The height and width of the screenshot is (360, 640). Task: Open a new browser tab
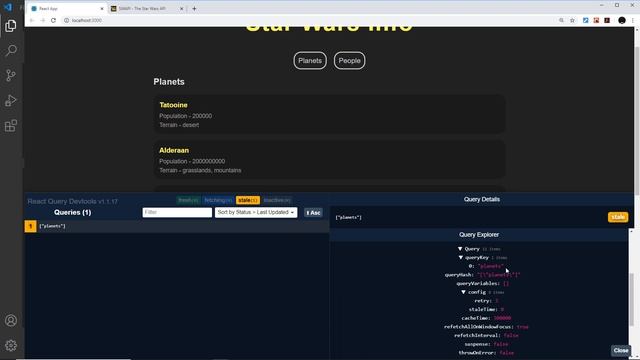[x=194, y=9]
